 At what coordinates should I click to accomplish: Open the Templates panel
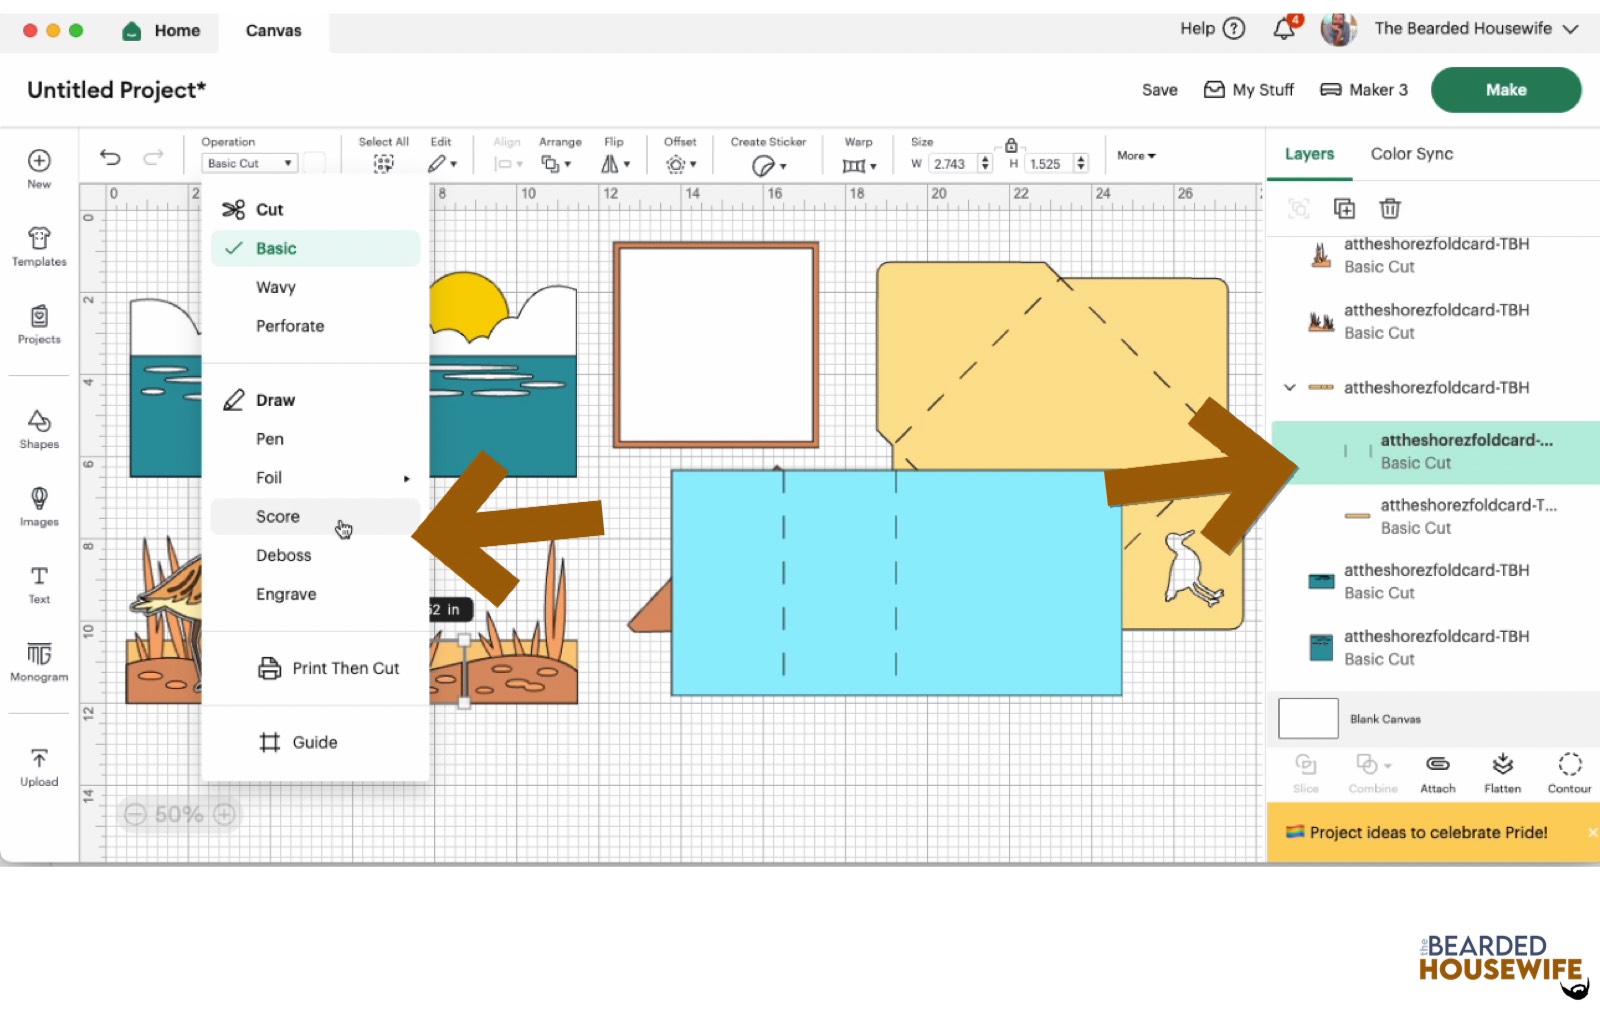pos(39,238)
